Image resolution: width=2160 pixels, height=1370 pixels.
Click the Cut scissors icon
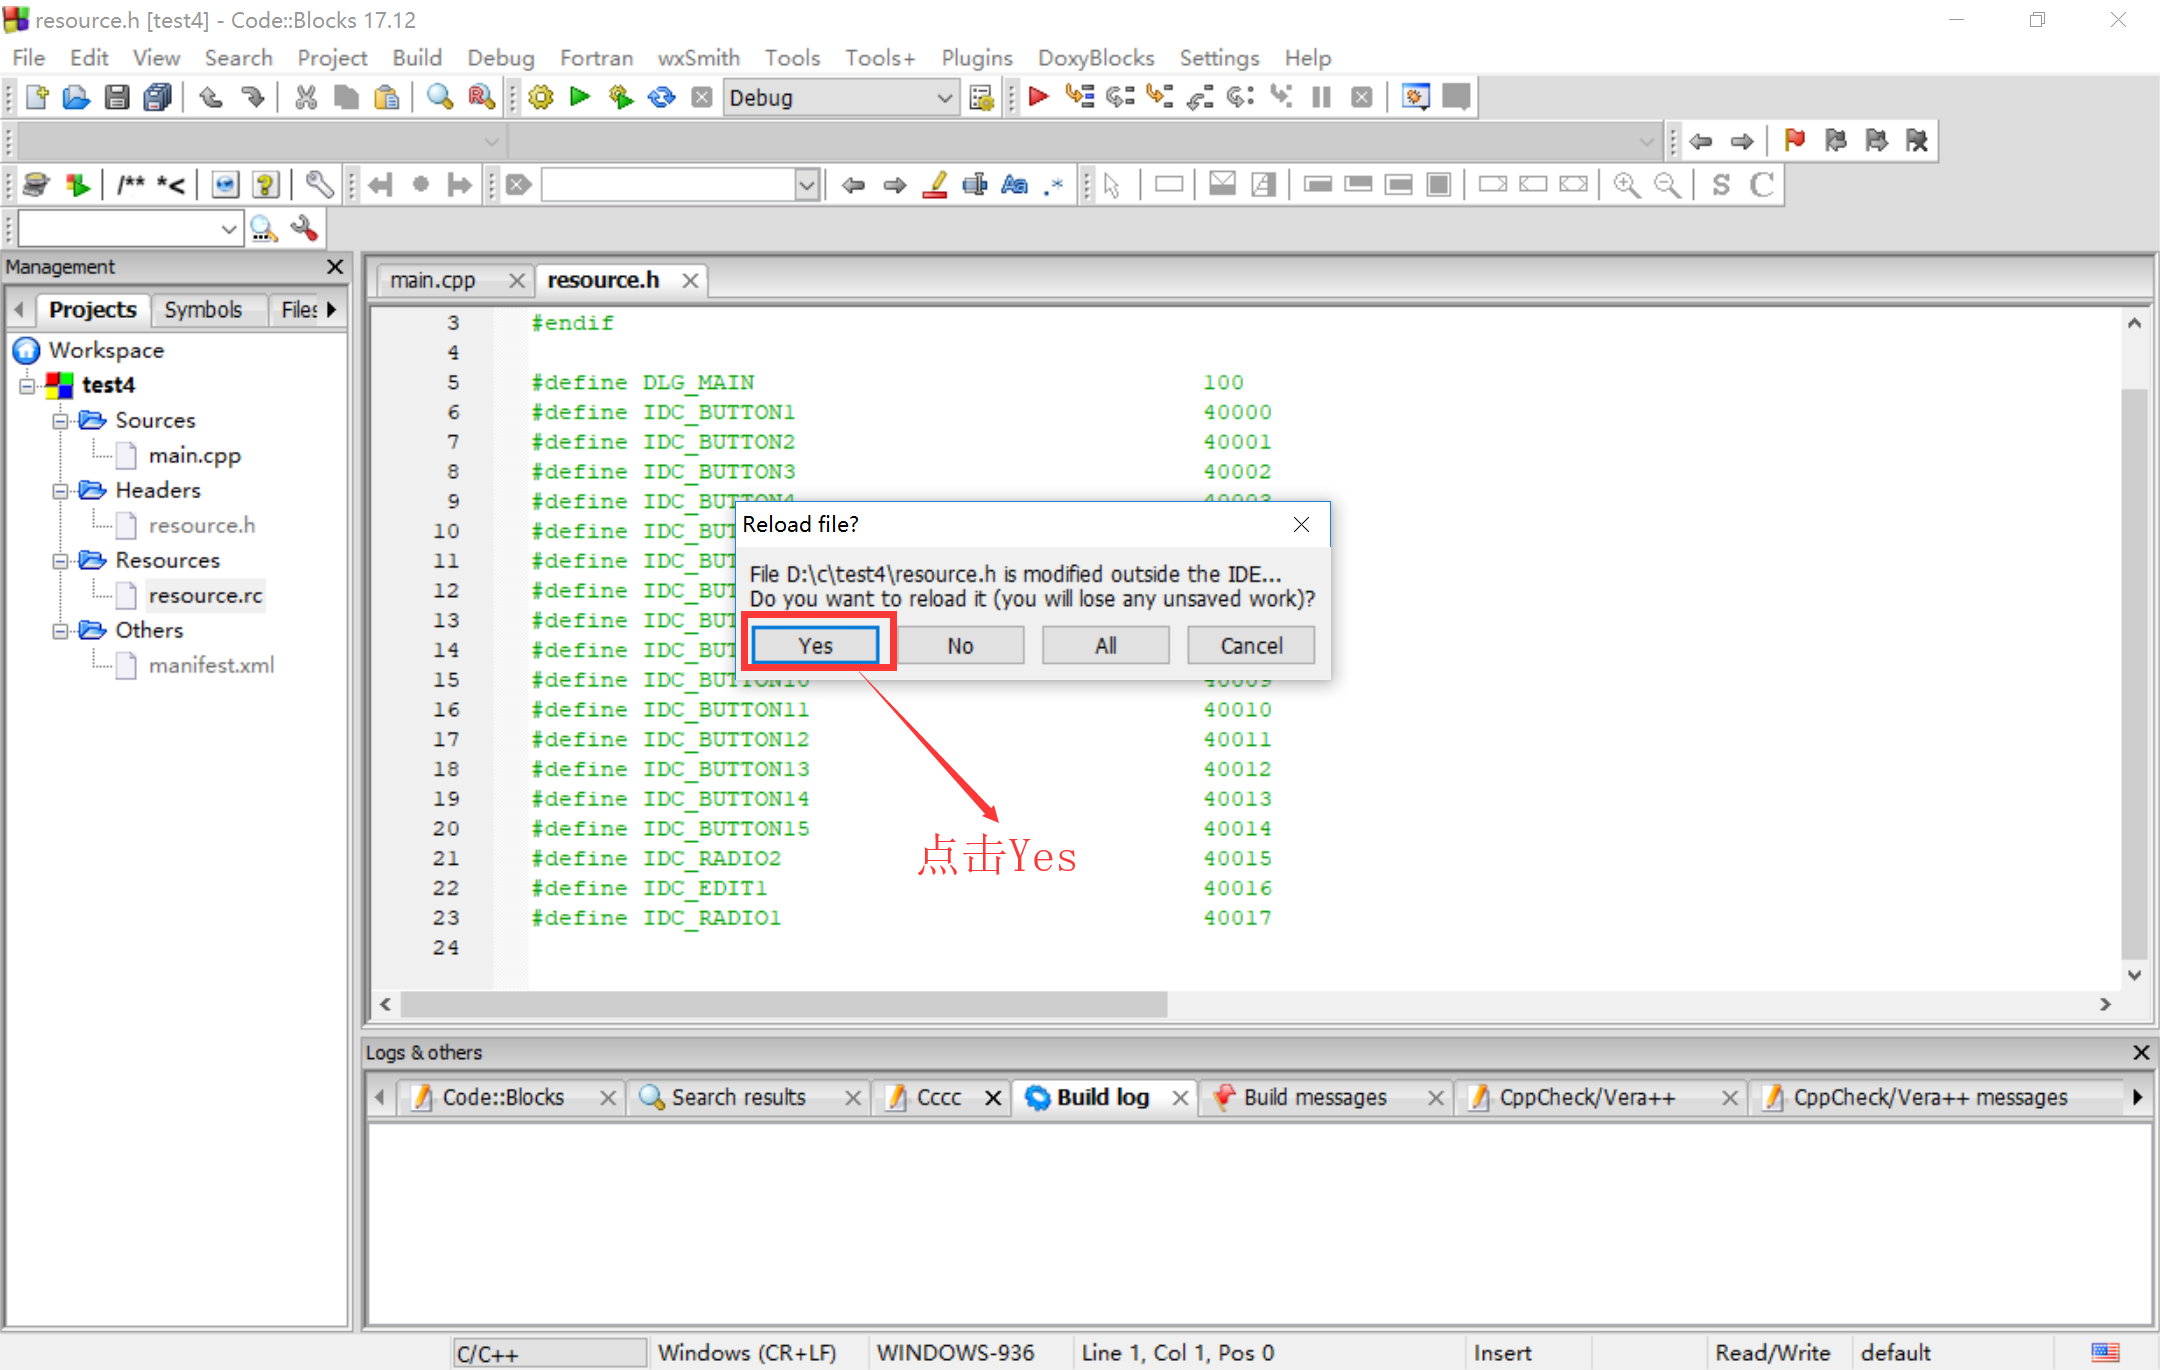pos(306,97)
